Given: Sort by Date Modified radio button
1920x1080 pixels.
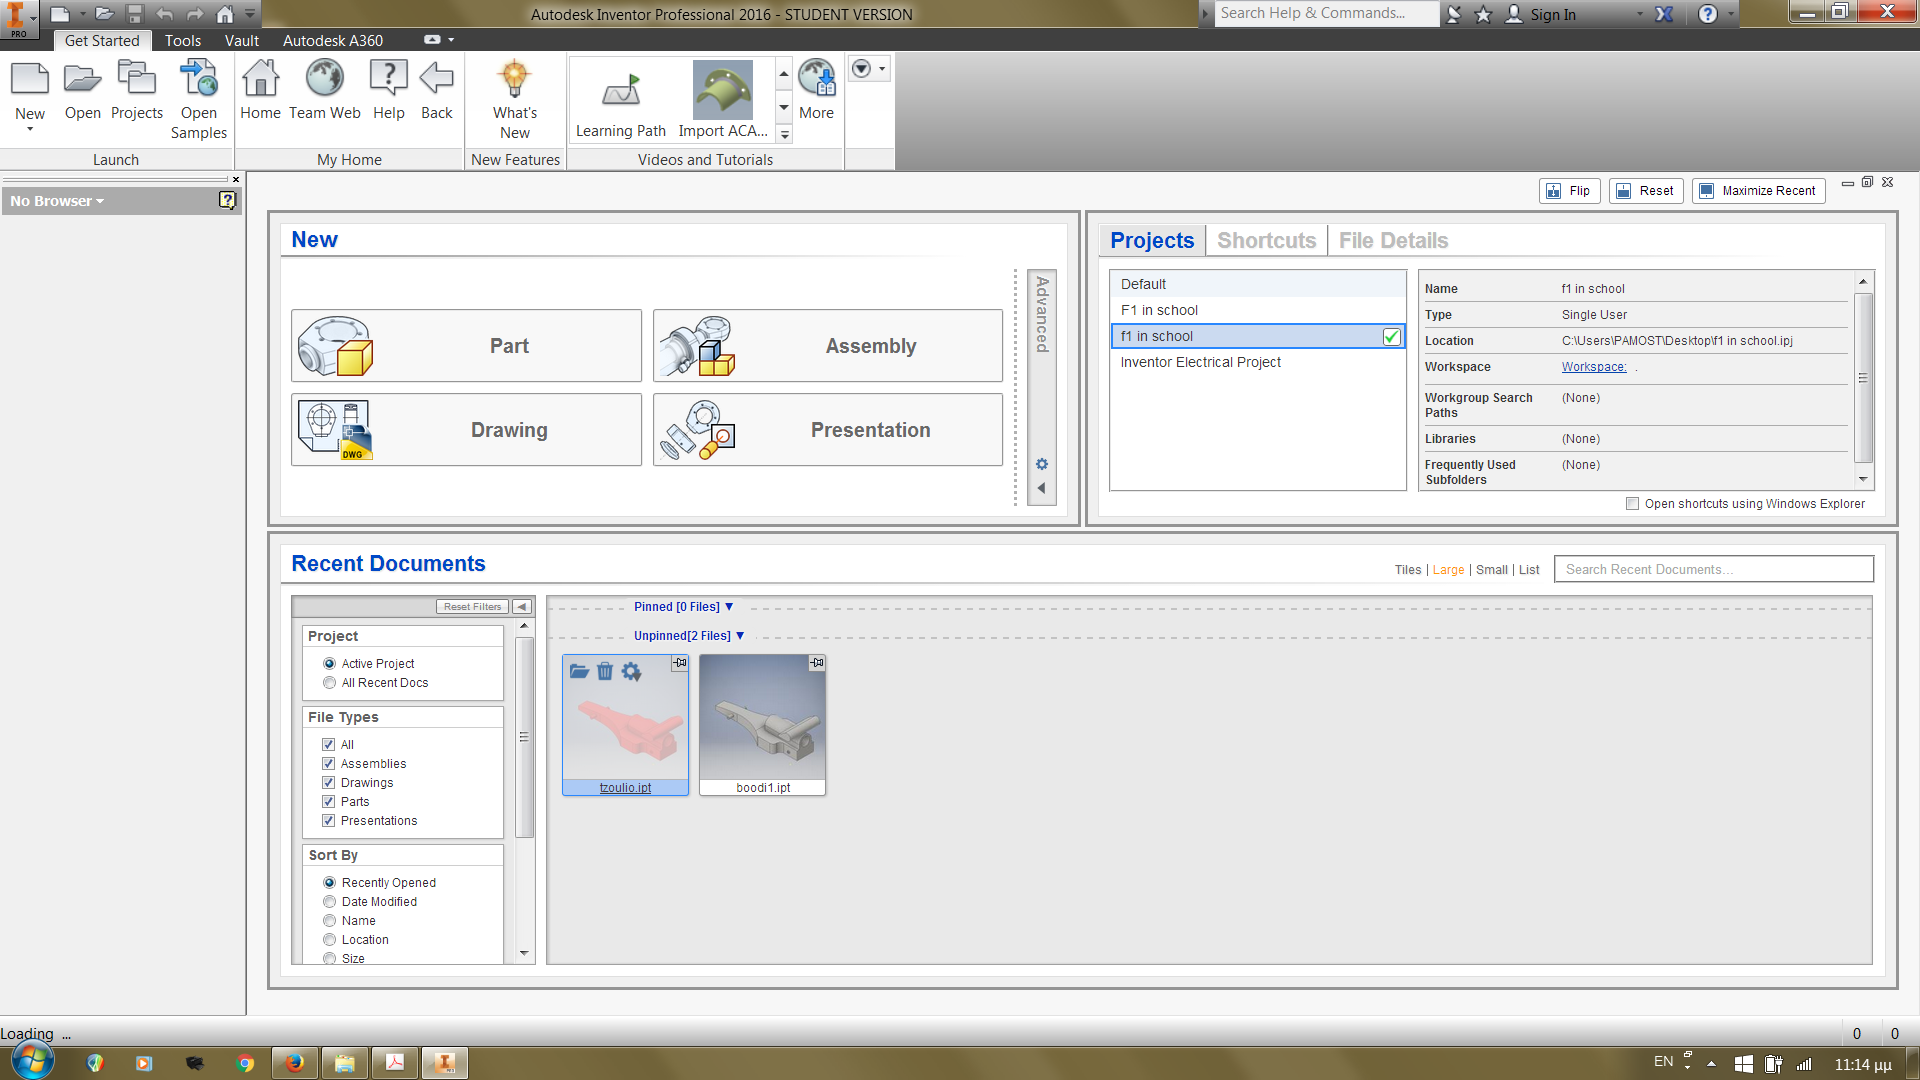Looking at the screenshot, I should (329, 902).
